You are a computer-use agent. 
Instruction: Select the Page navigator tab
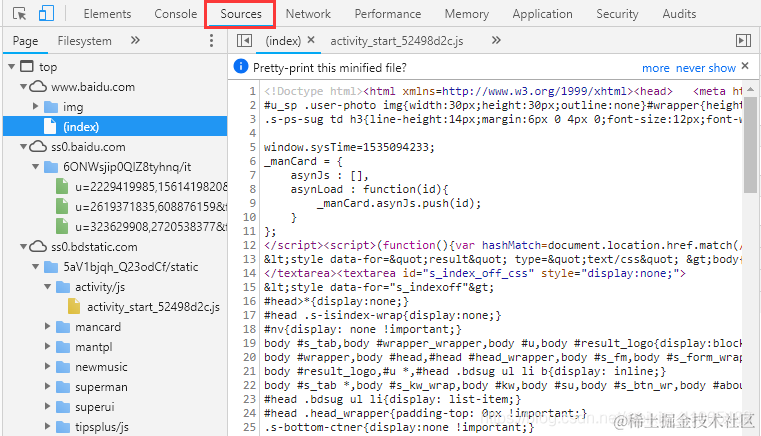[x=25, y=41]
